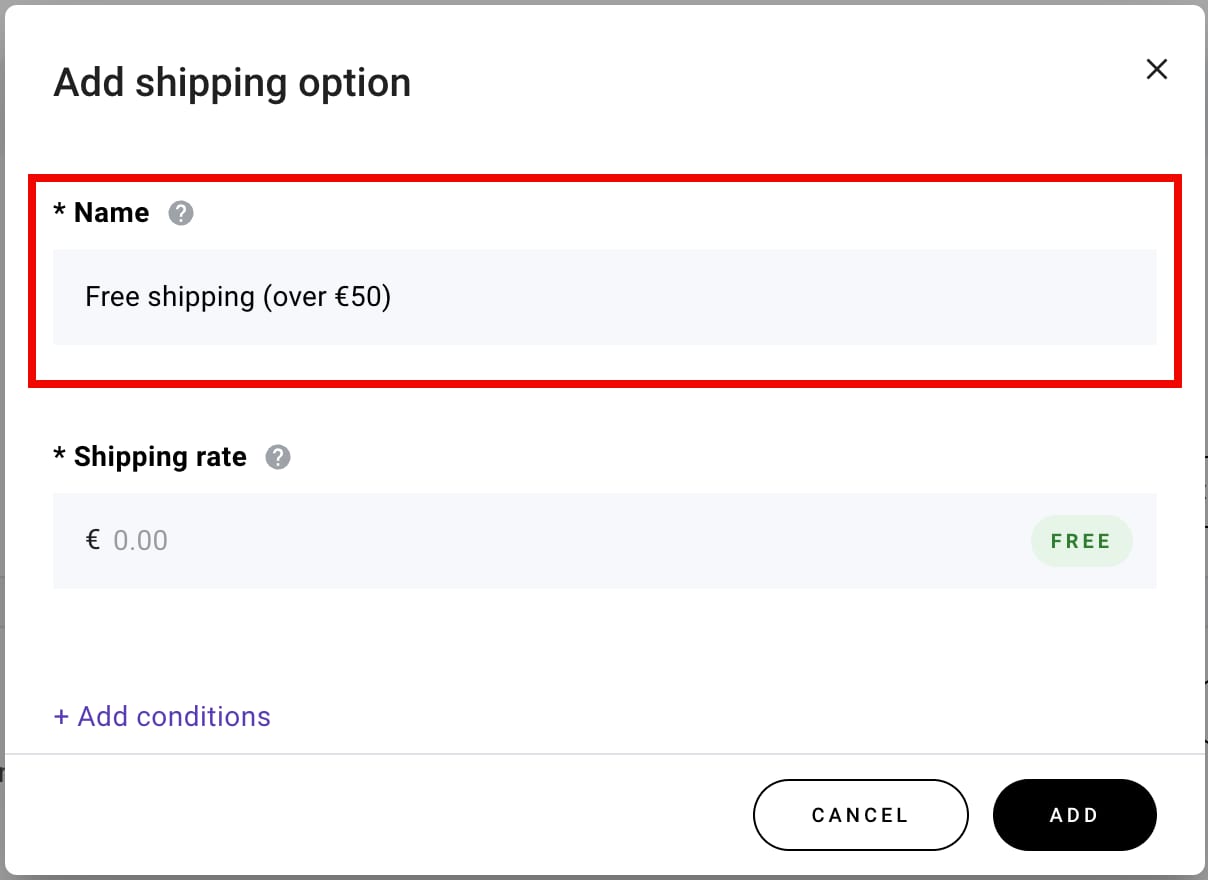The image size is (1208, 880).
Task: Click the X icon to dismiss the dialog
Action: coord(1156,69)
